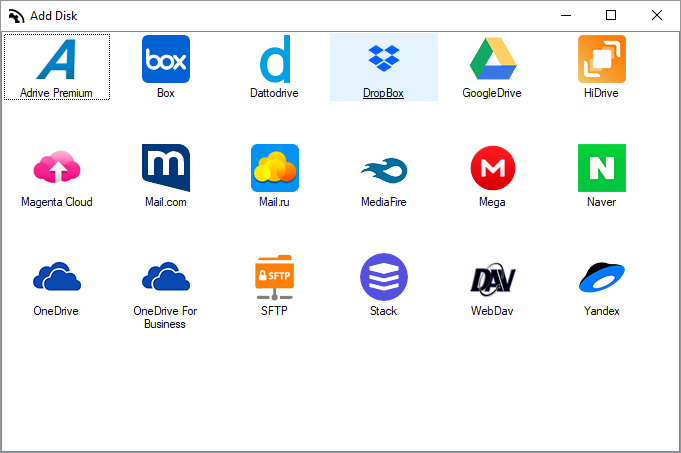
Task: Select the WebDav icon
Action: 493,278
